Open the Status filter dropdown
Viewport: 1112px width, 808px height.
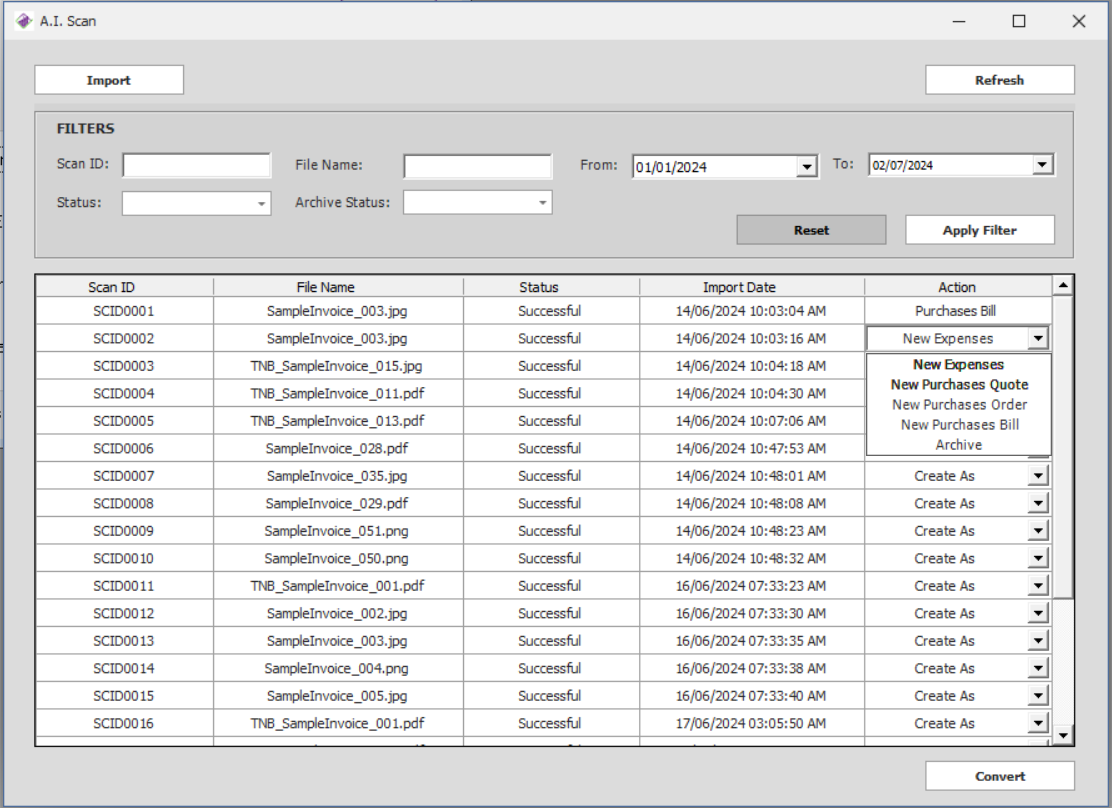point(262,204)
